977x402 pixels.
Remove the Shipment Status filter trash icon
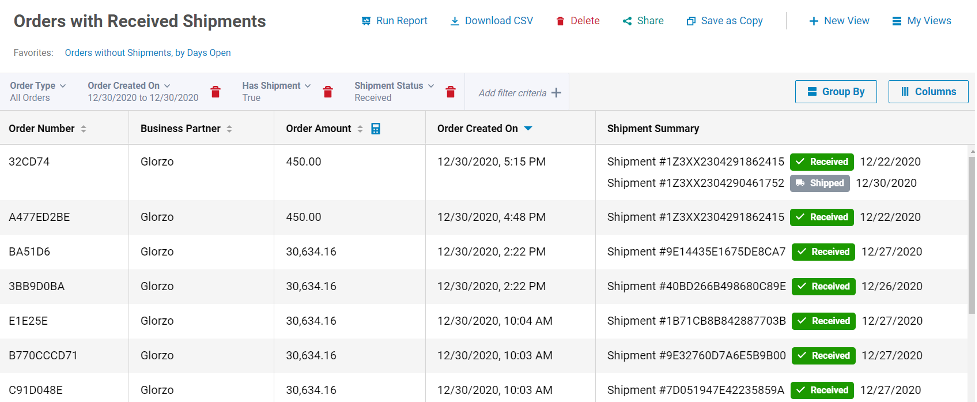coord(450,92)
